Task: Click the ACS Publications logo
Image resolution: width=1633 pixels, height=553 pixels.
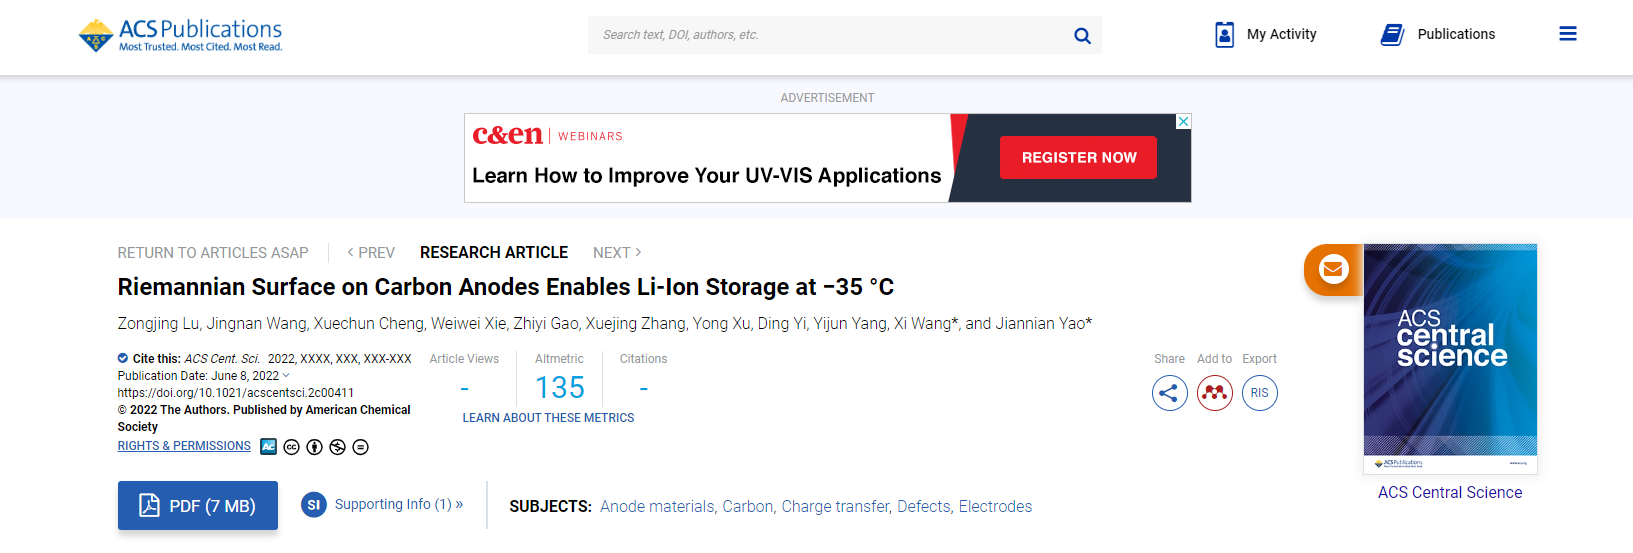Action: 181,35
